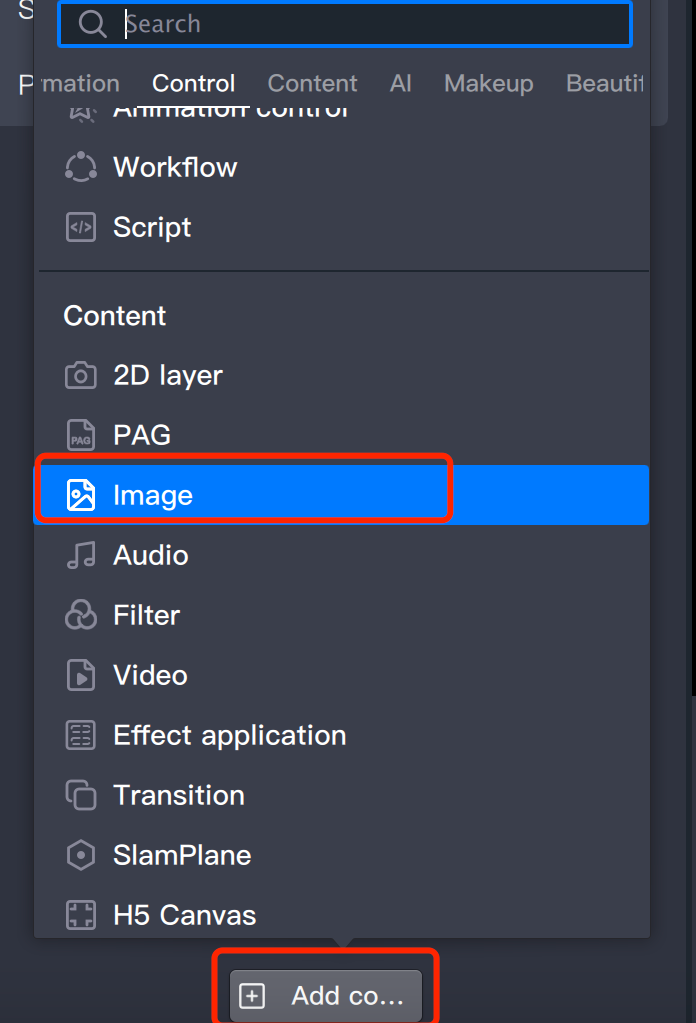Choose the Animation control menu entry
This screenshot has width=696, height=1023.
point(230,110)
